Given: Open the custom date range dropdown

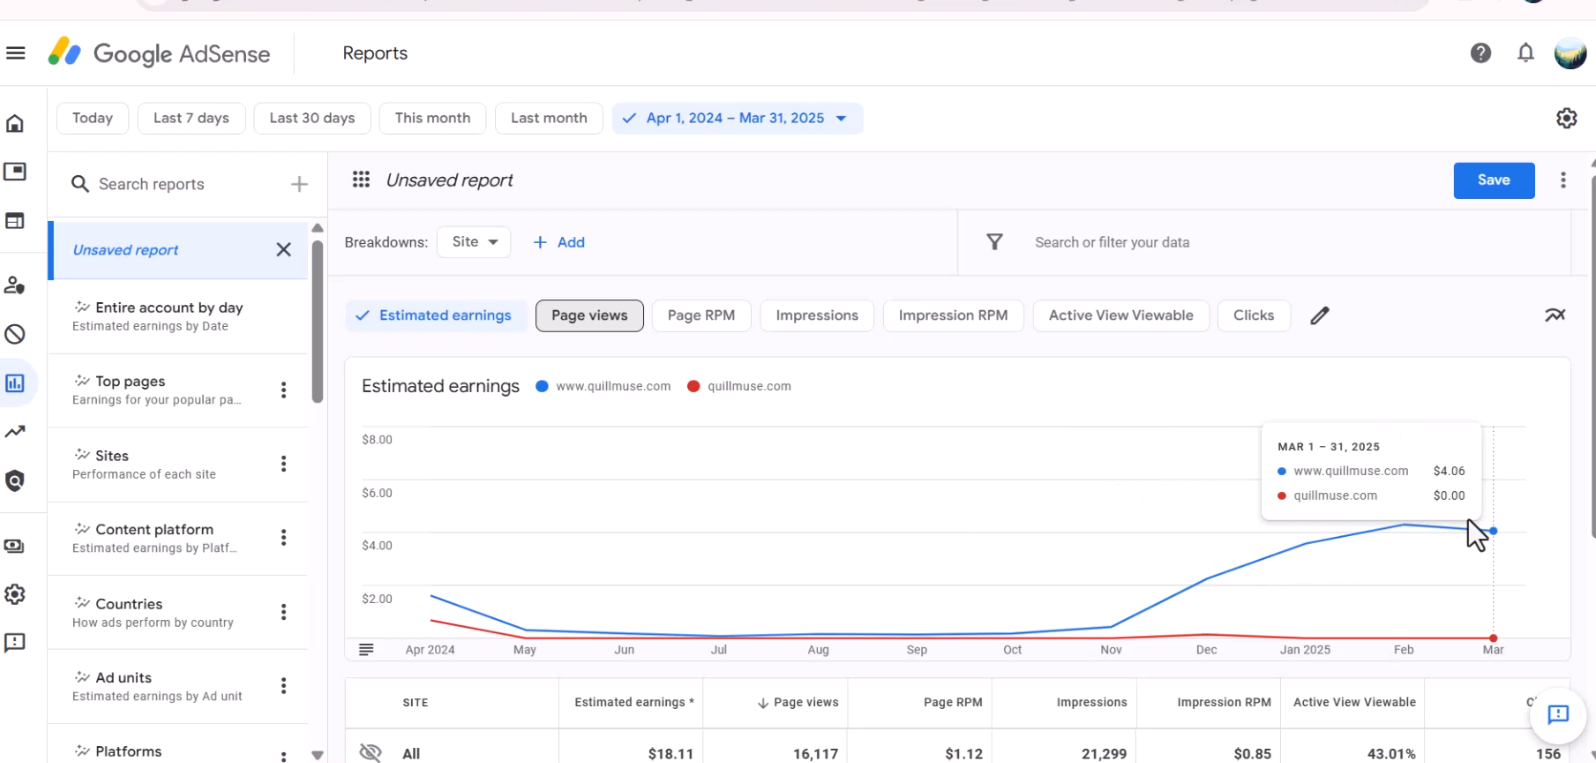Looking at the screenshot, I should click(737, 118).
